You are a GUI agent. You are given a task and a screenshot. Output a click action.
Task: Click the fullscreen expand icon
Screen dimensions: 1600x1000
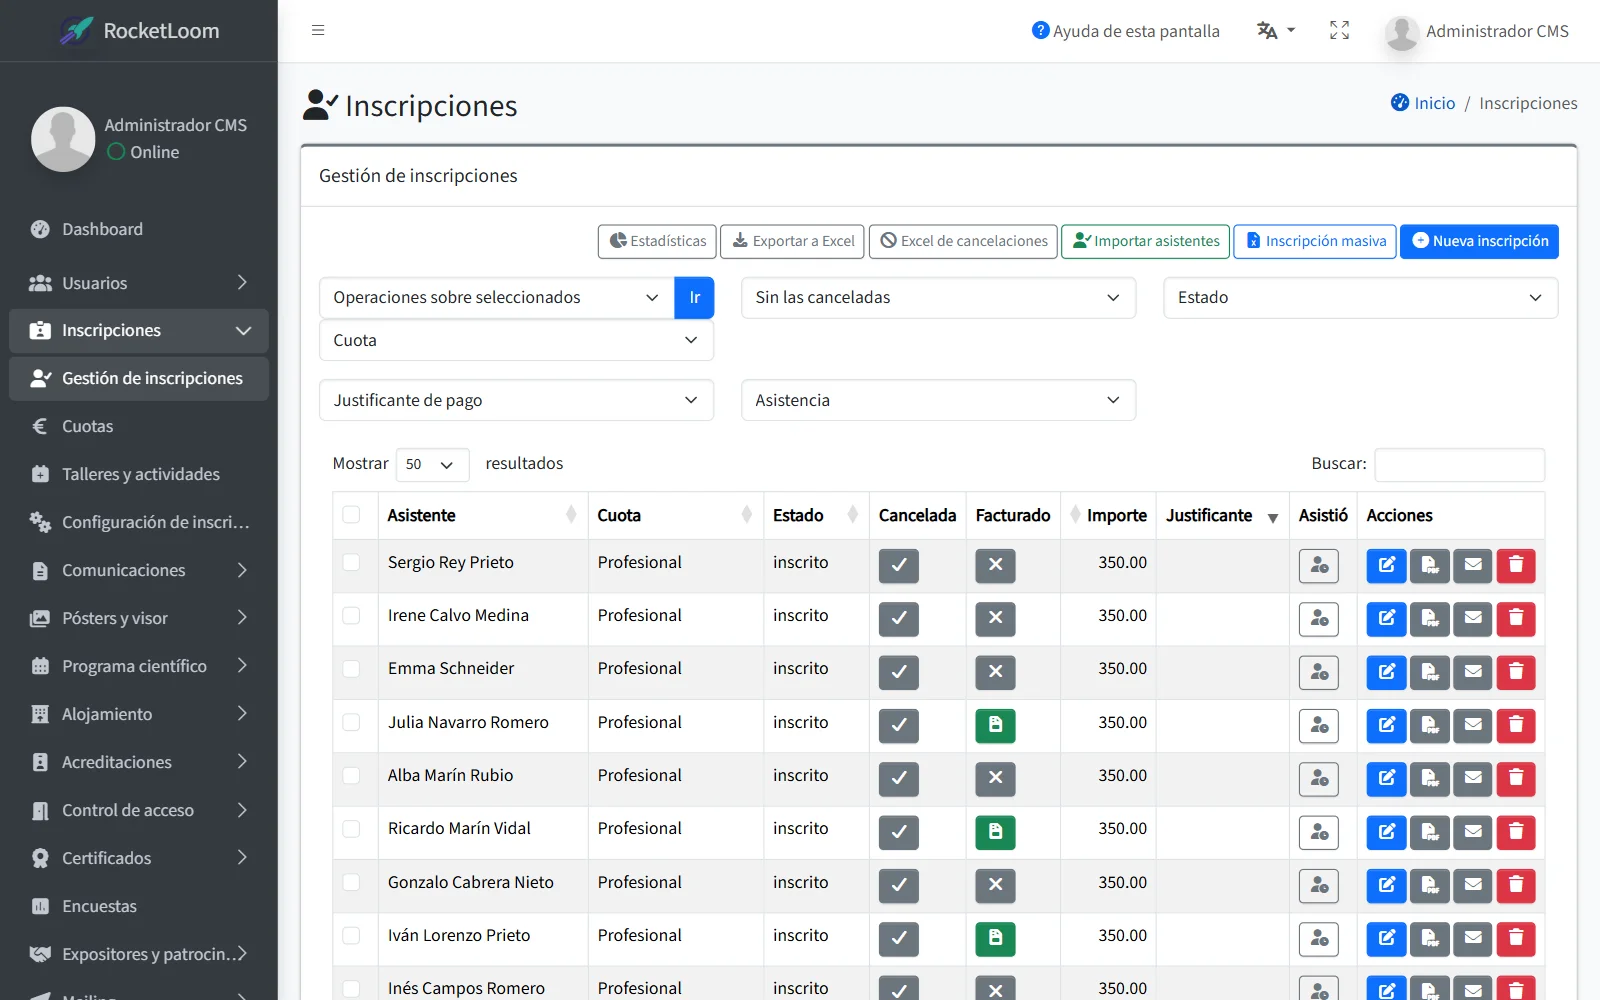click(1339, 30)
